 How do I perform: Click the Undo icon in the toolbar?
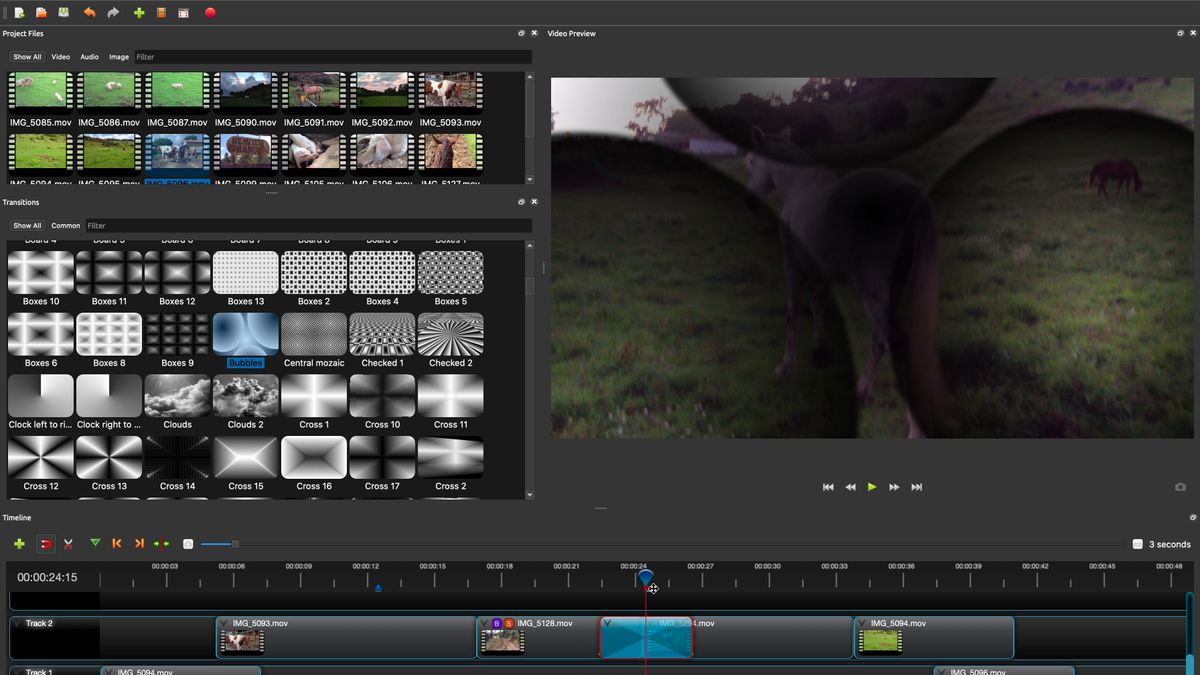tap(90, 13)
